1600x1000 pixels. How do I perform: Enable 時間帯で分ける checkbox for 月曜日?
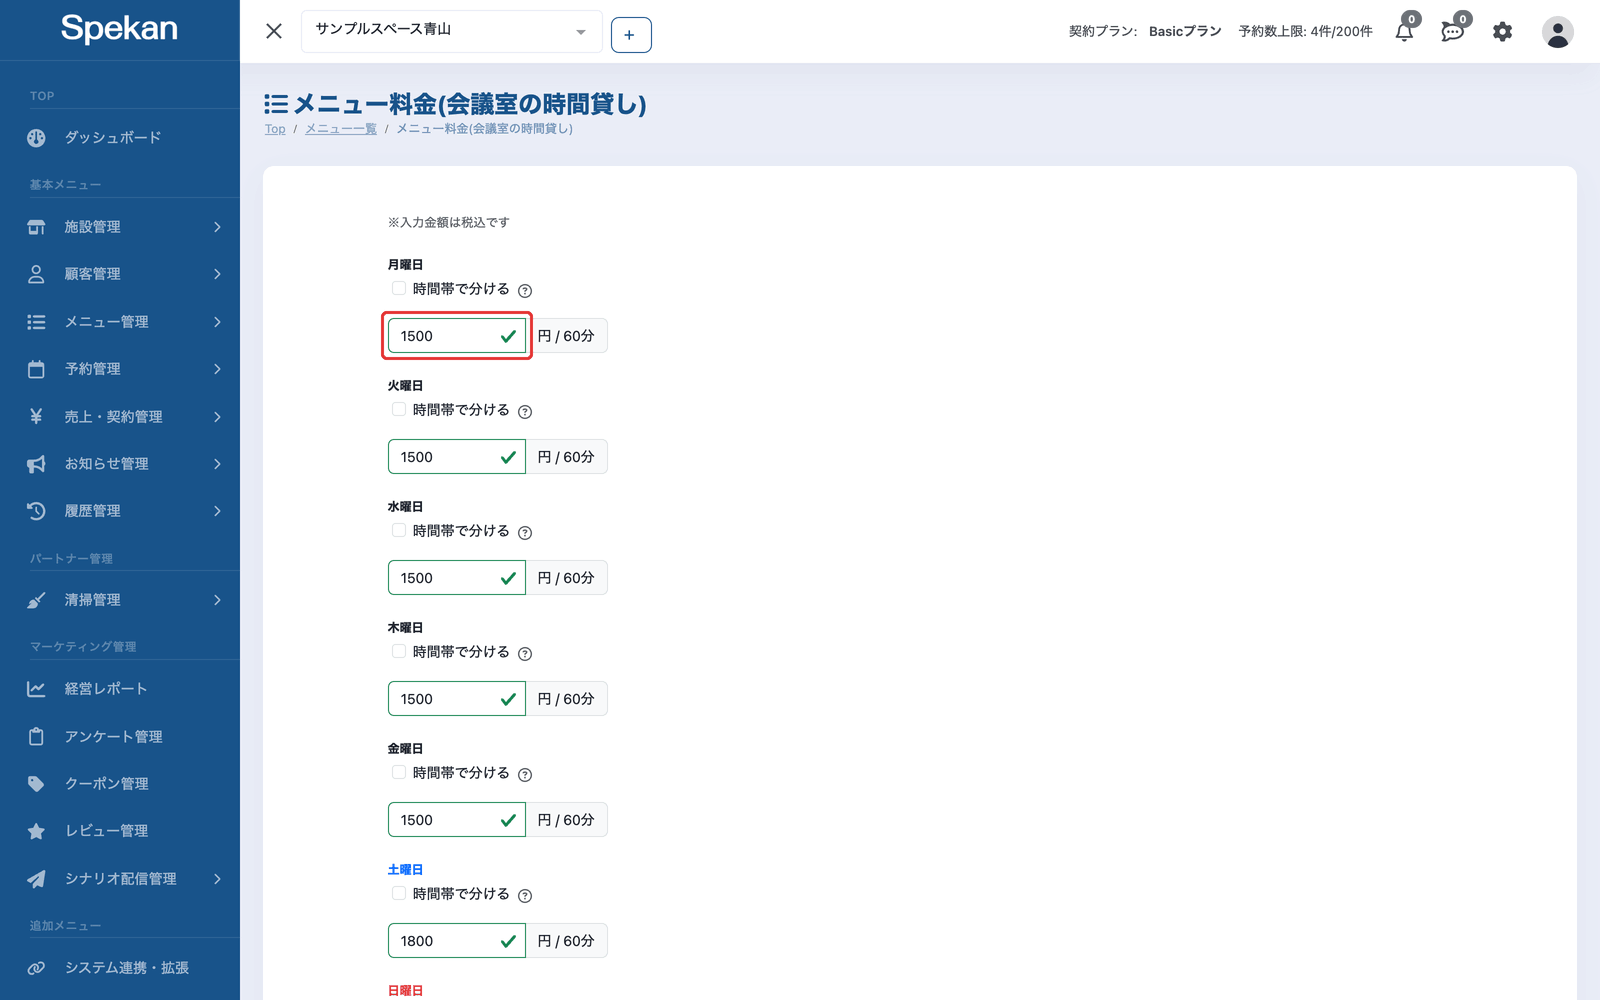click(x=399, y=288)
